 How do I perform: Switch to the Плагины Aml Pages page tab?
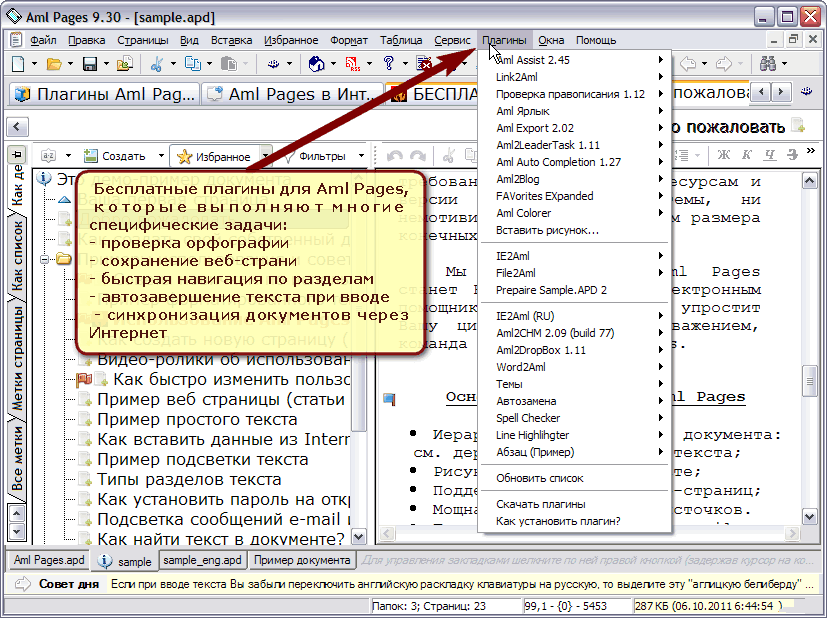pos(104,94)
